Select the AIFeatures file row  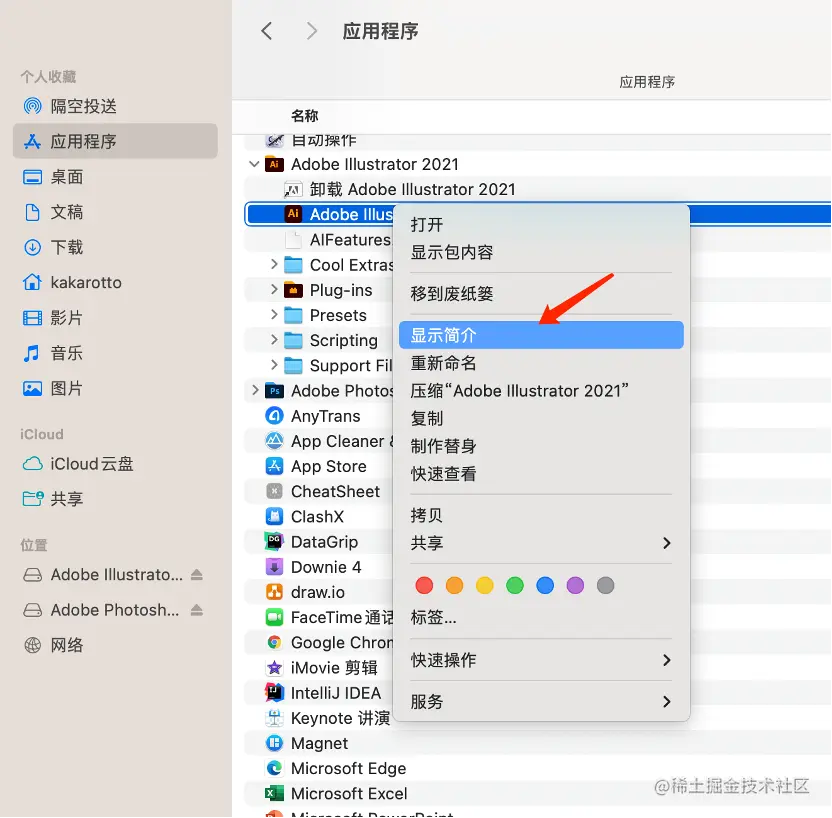click(x=318, y=240)
